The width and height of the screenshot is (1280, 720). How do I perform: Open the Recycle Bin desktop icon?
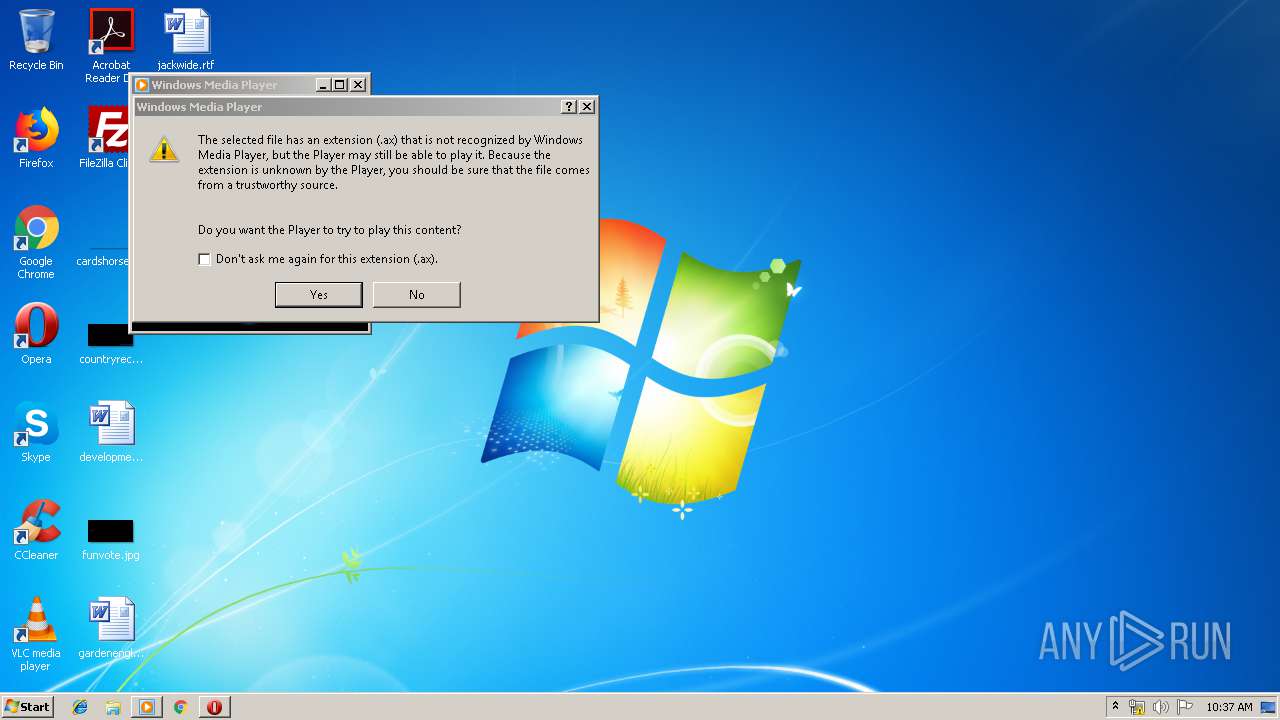pyautogui.click(x=36, y=40)
